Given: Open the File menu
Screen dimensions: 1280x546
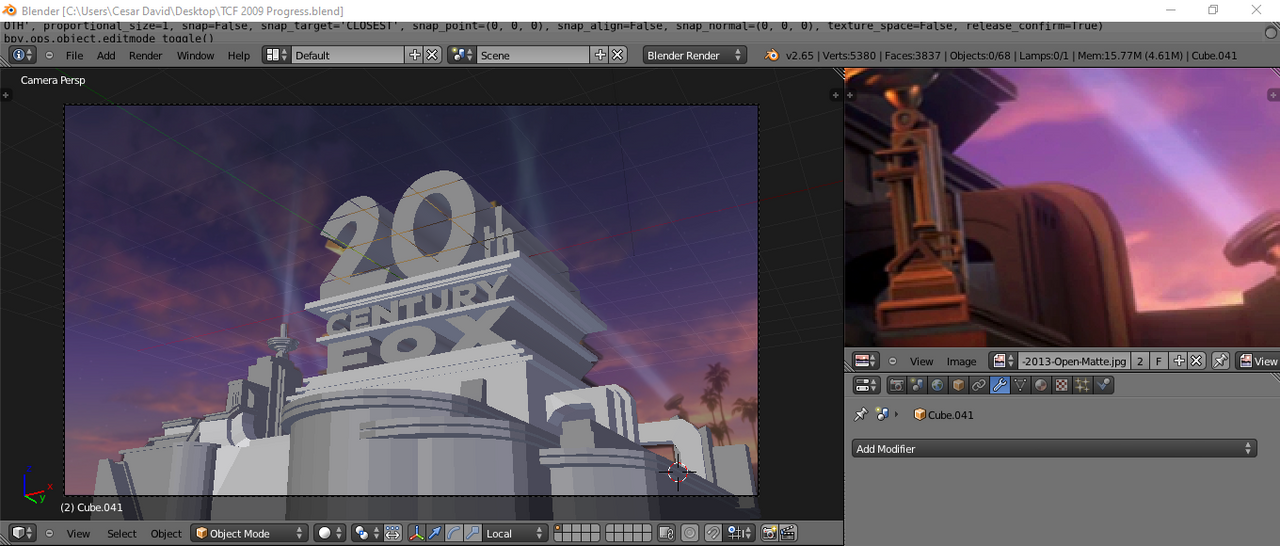Looking at the screenshot, I should coord(75,55).
